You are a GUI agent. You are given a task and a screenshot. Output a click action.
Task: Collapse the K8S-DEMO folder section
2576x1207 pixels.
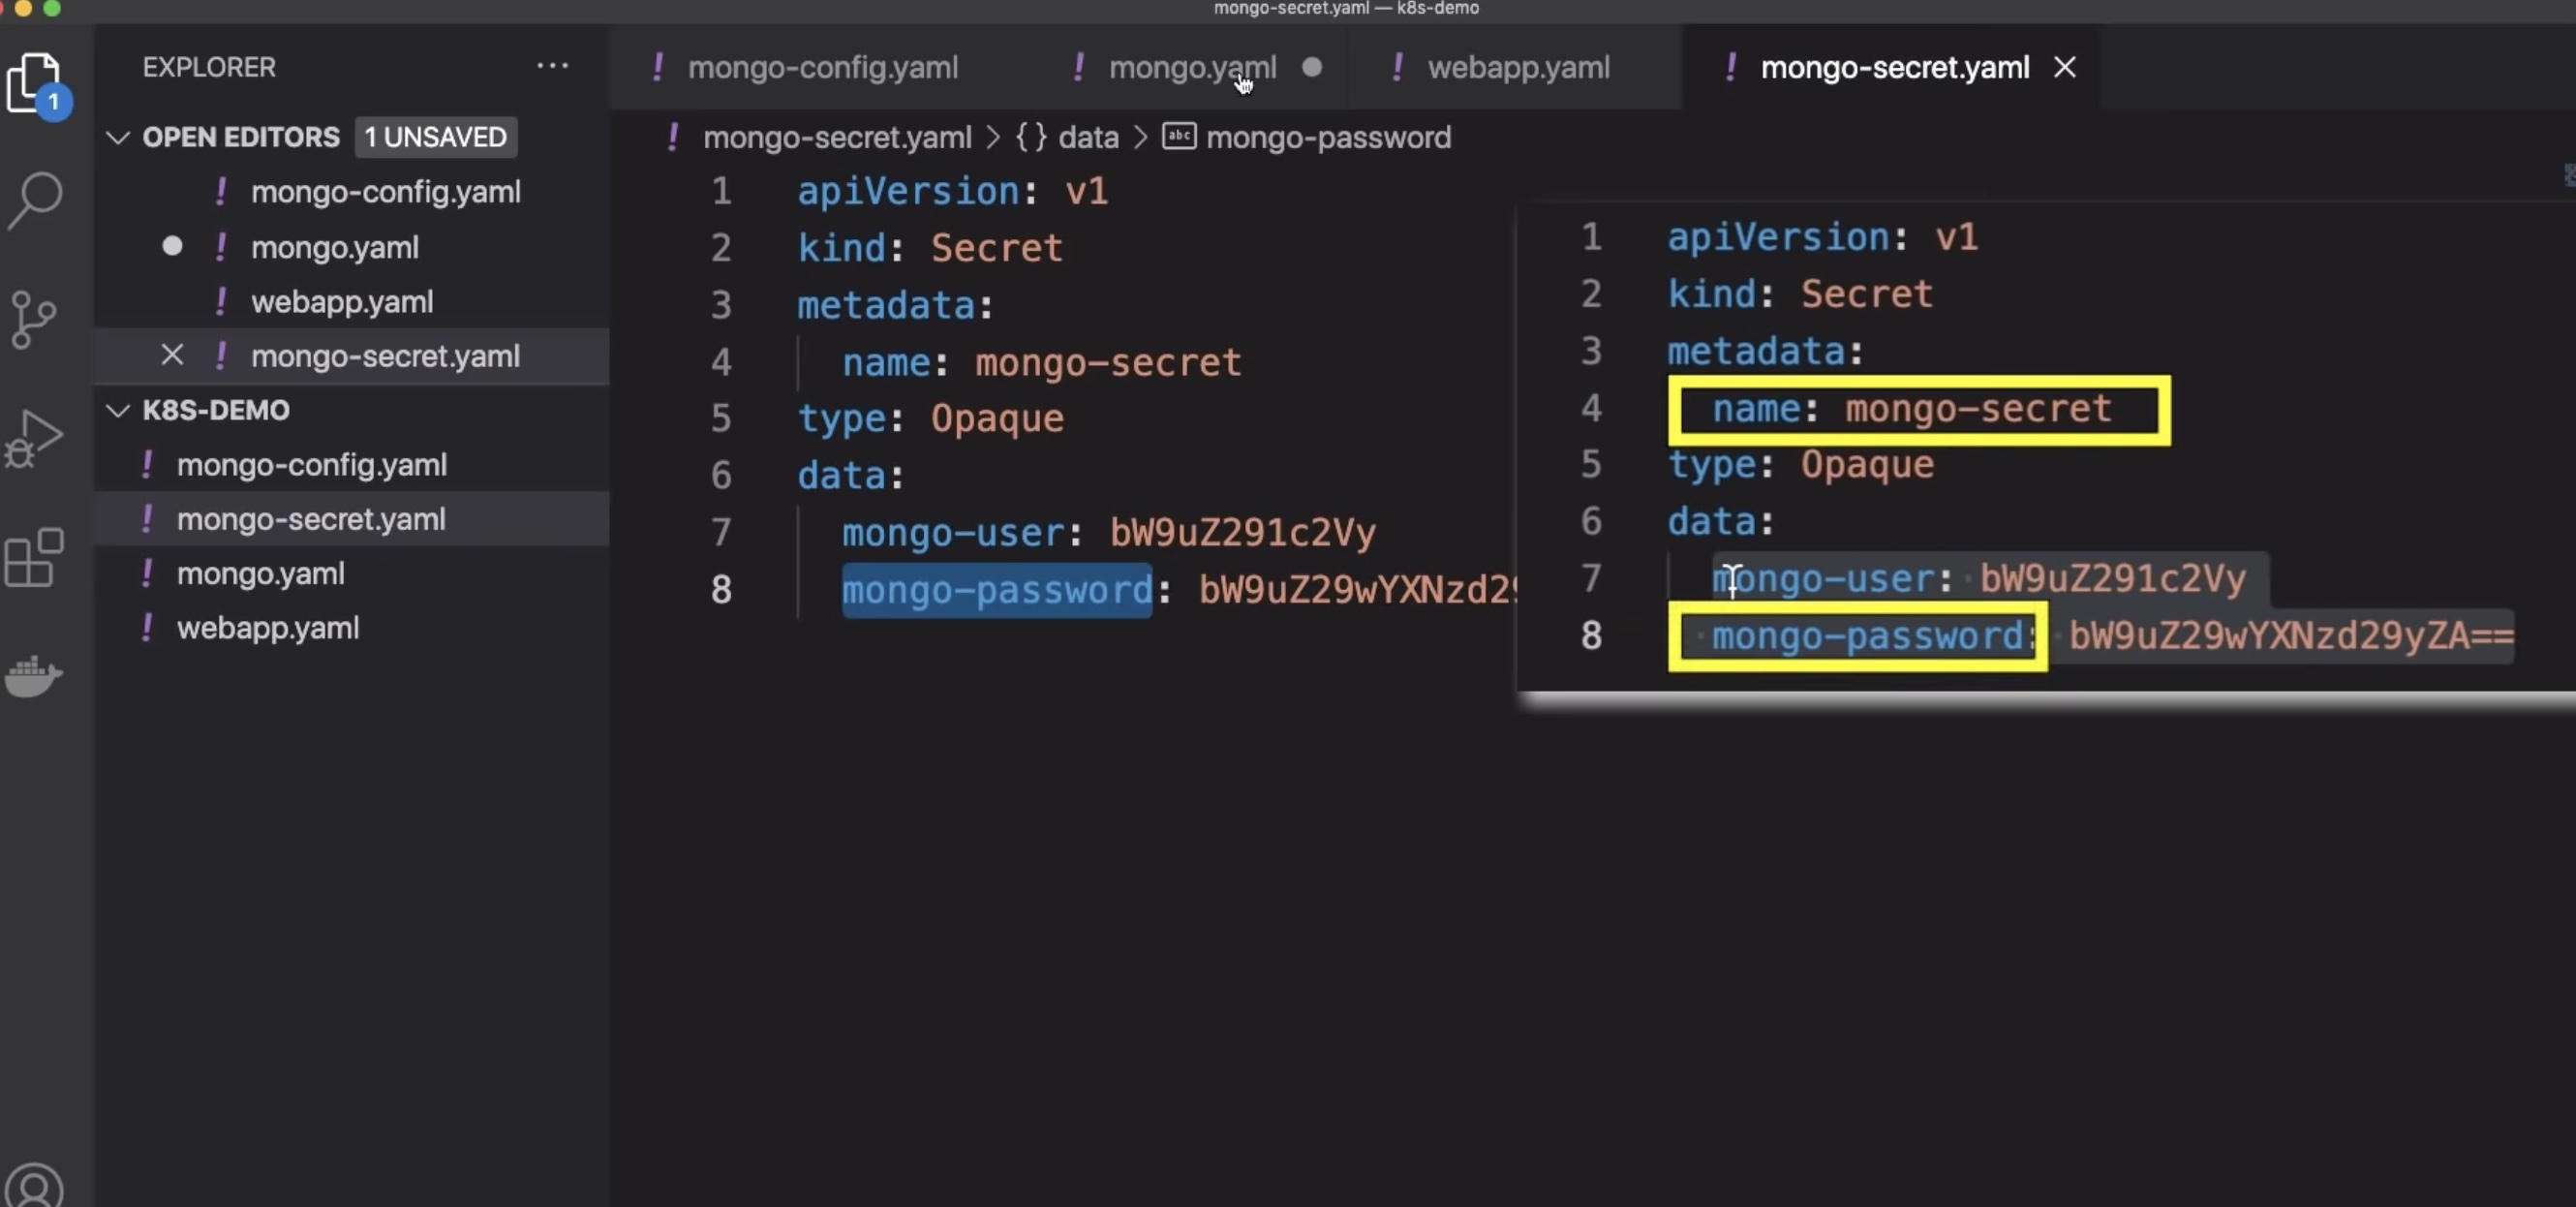[118, 410]
